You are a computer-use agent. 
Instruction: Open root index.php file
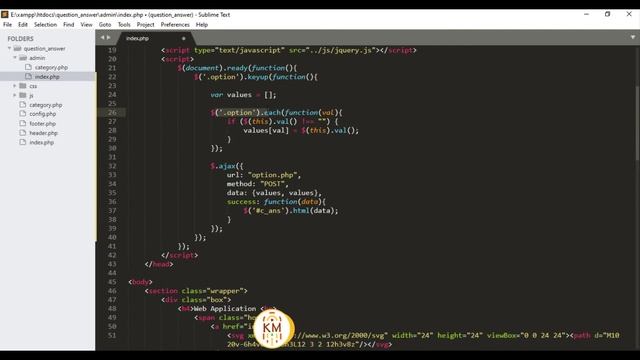tap(41, 142)
